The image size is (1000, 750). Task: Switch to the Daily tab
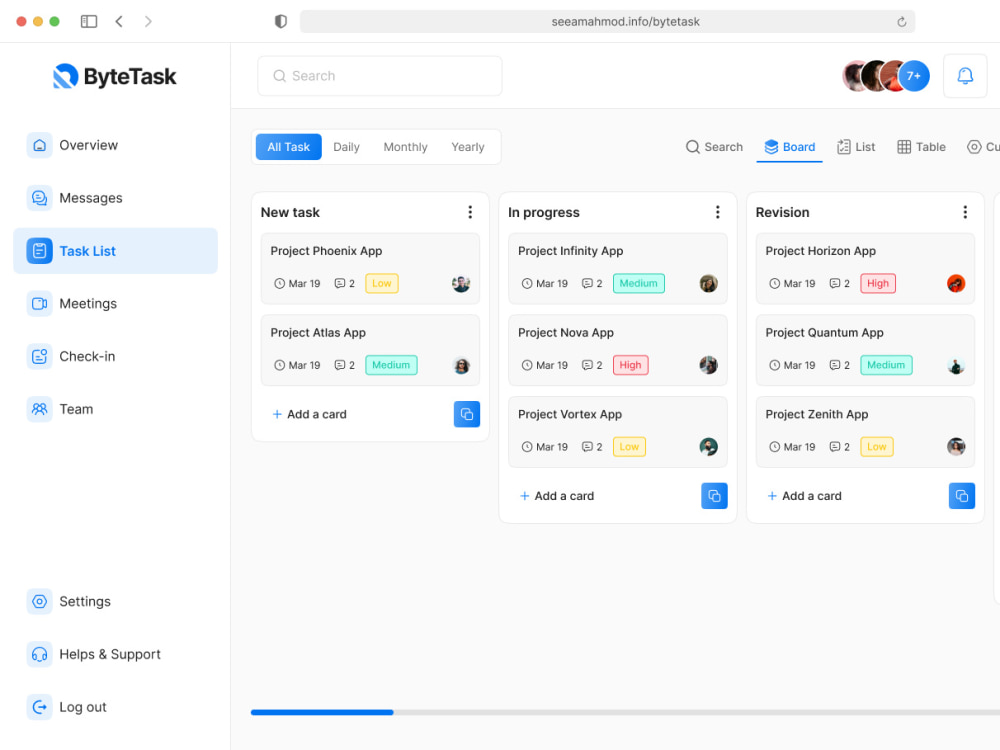point(346,147)
